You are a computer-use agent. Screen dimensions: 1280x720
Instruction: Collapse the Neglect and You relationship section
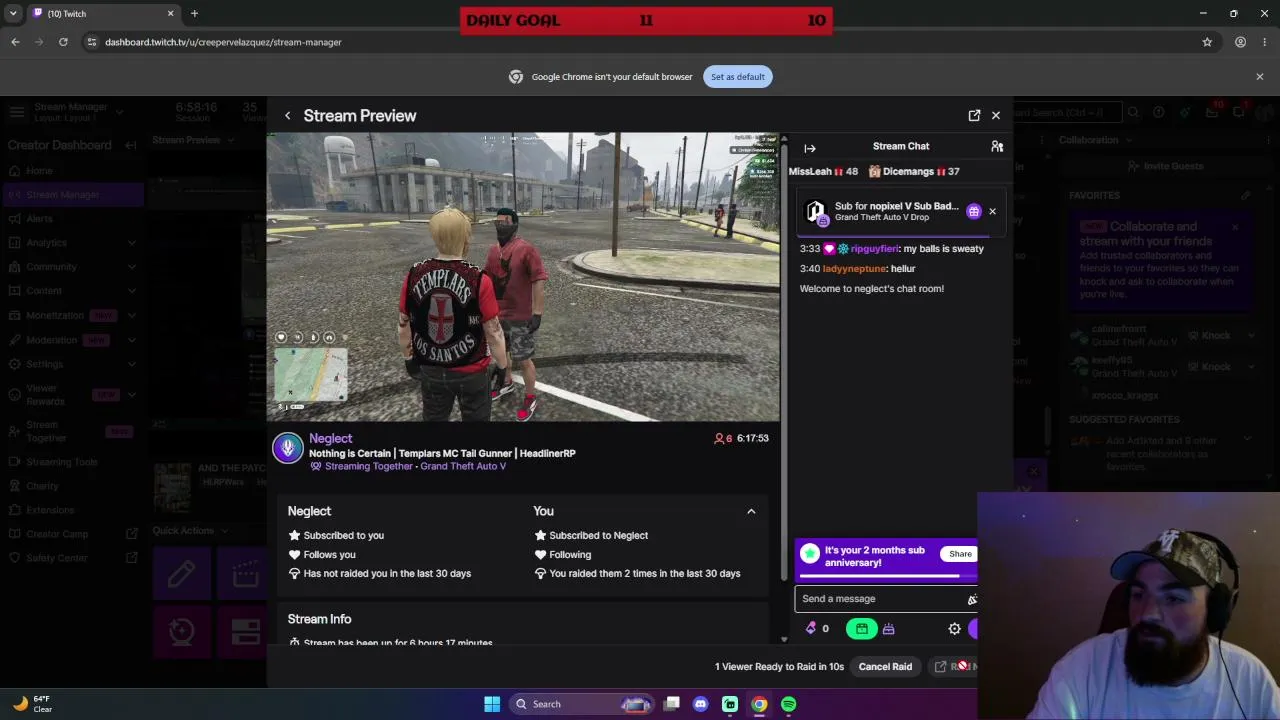click(751, 512)
